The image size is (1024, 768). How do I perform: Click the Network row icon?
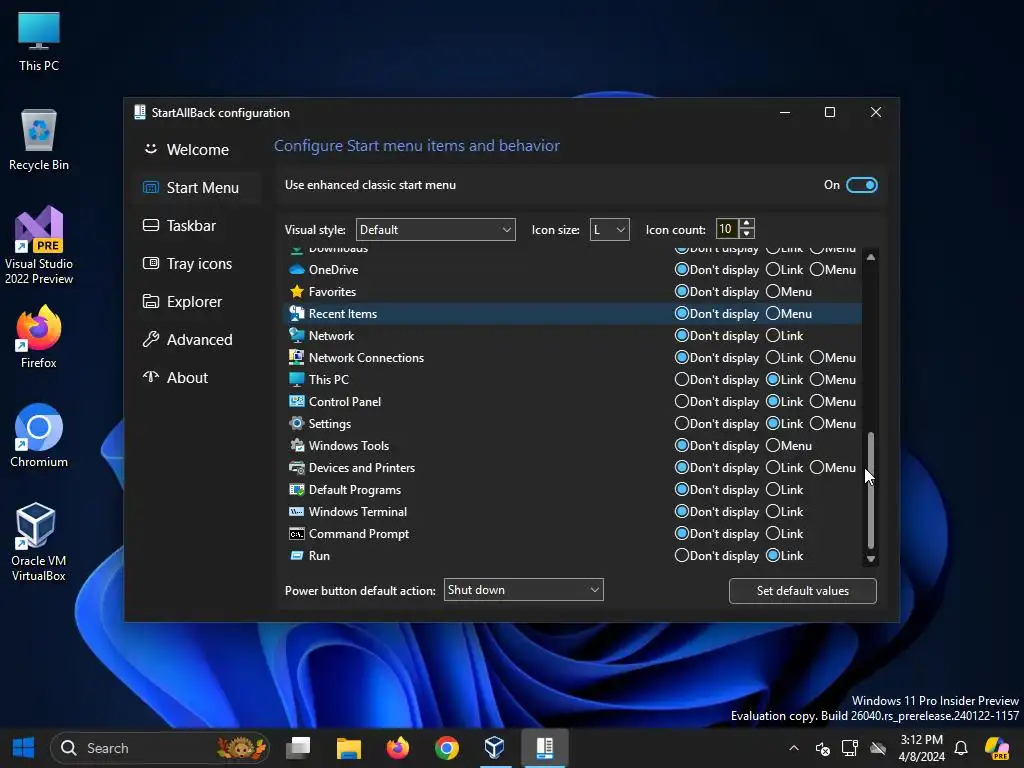pos(296,336)
